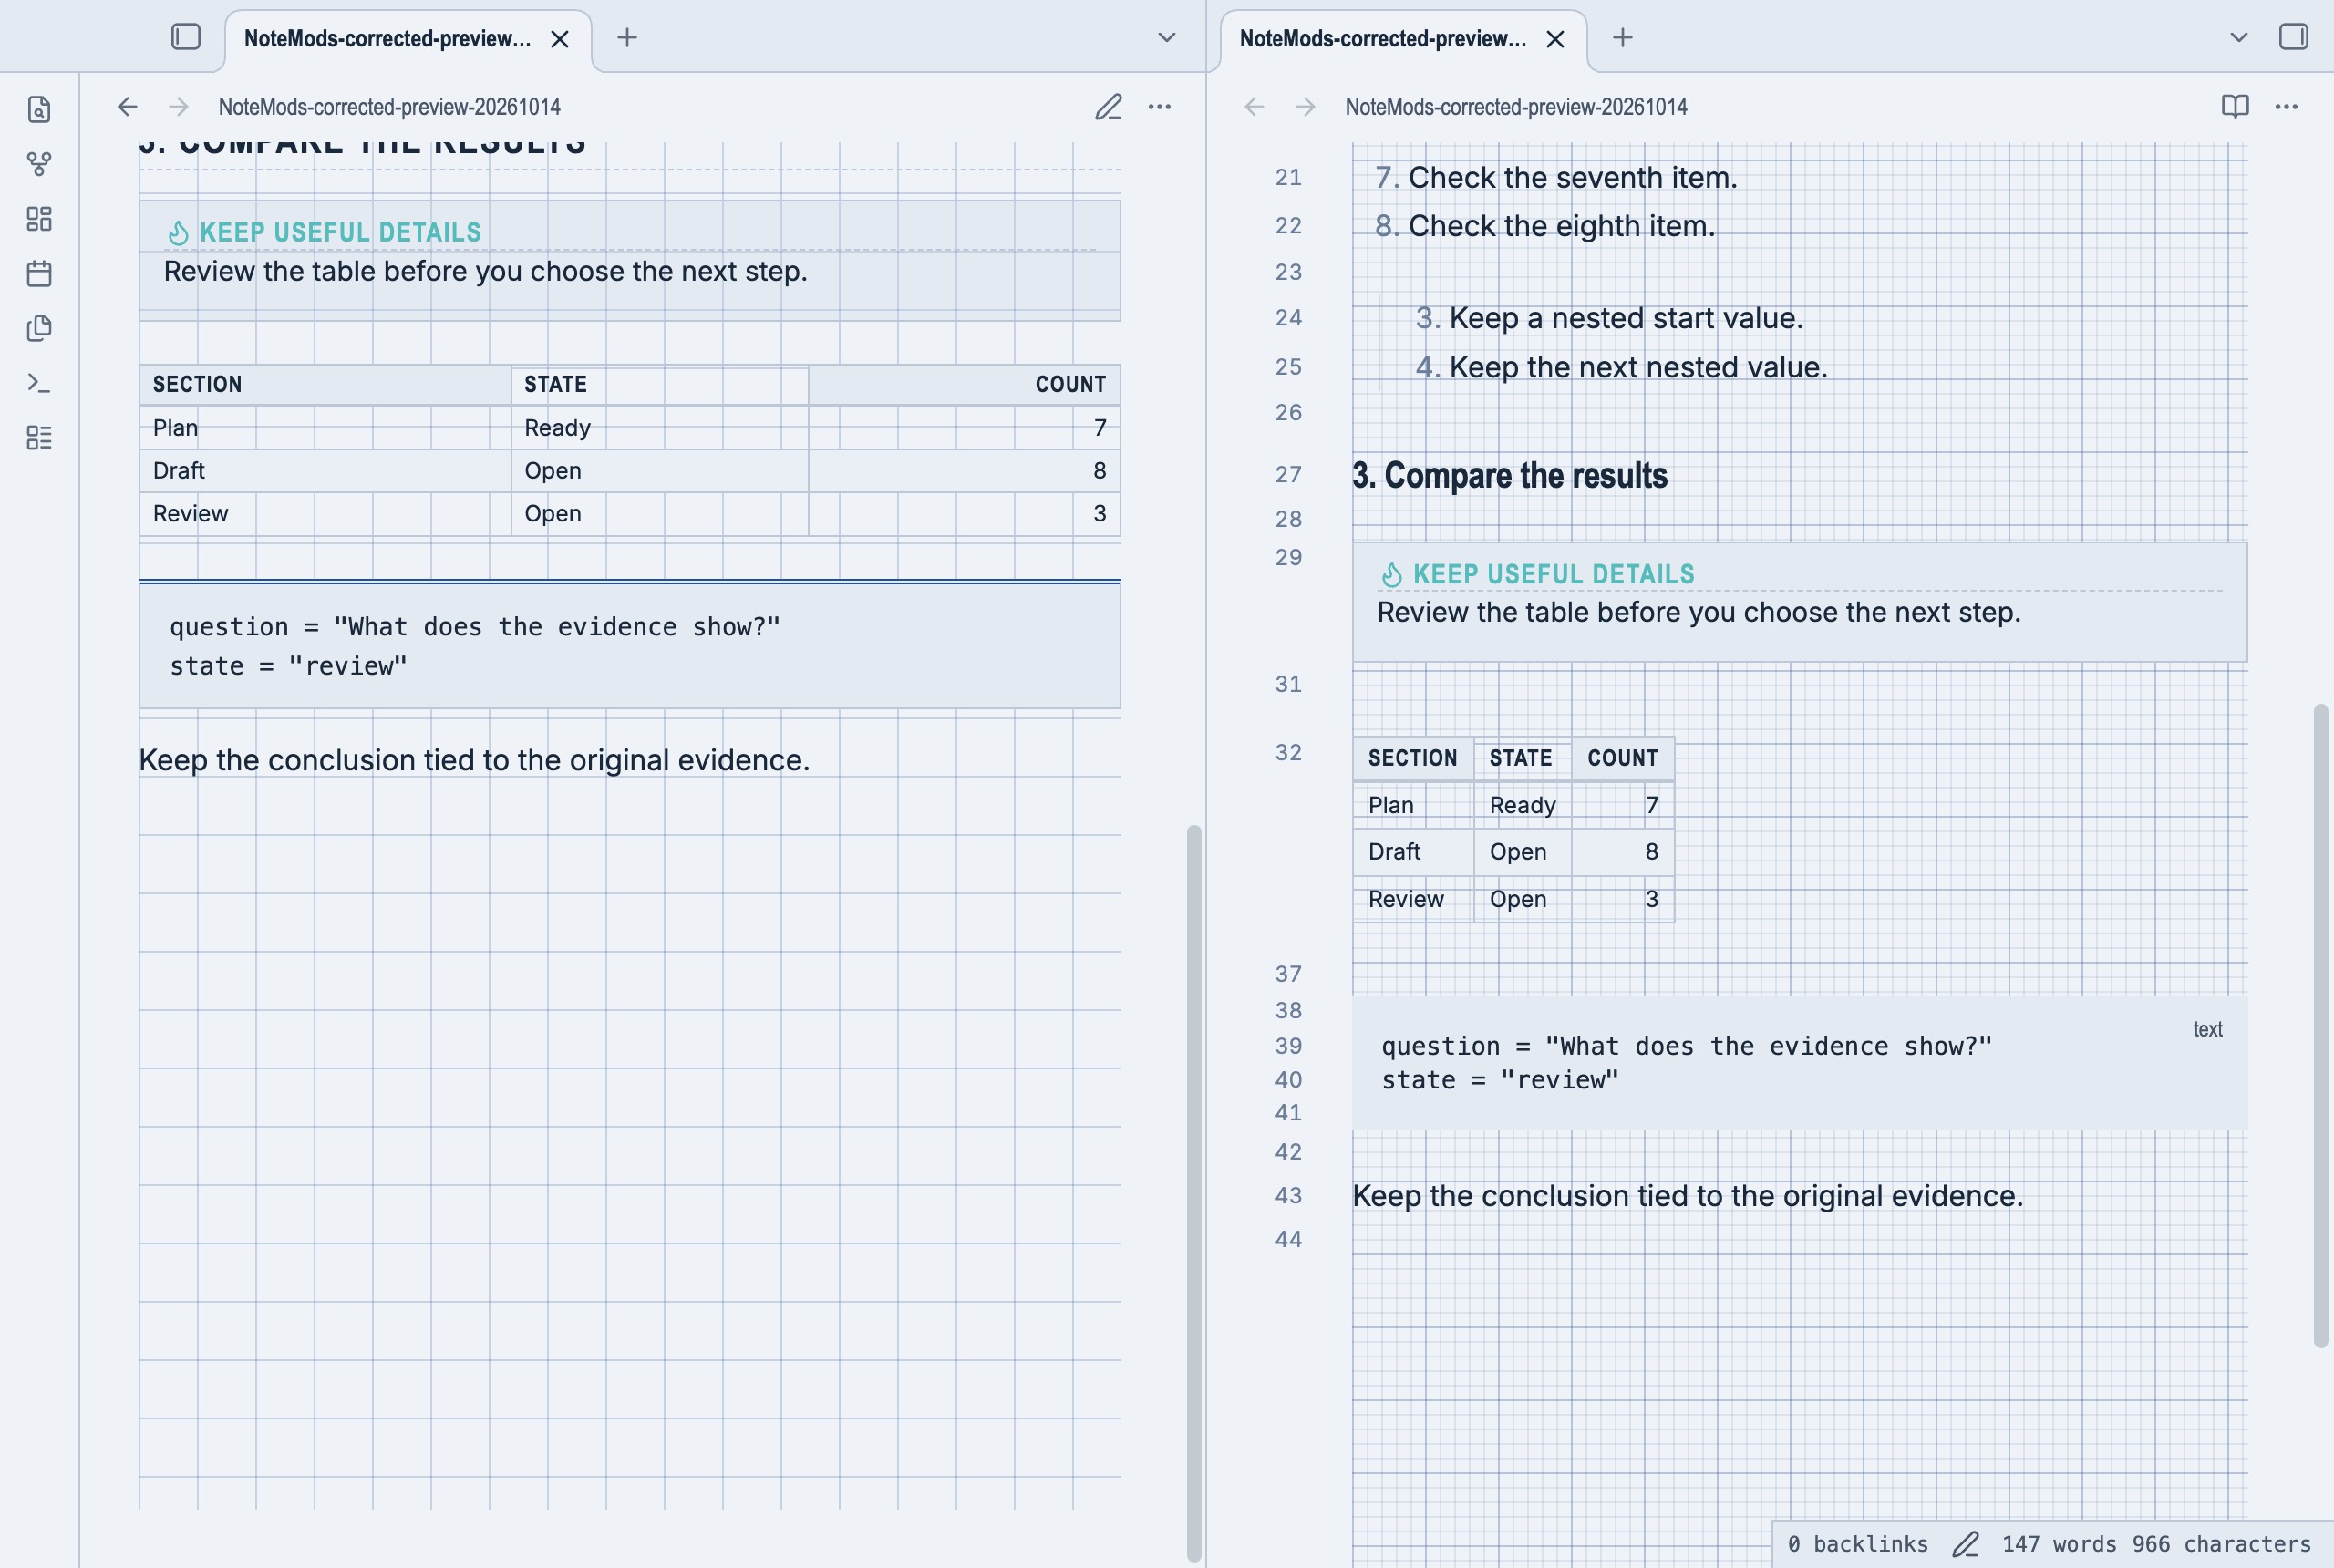2334x1568 pixels.
Task: Toggle the right sidebar
Action: click(2293, 37)
